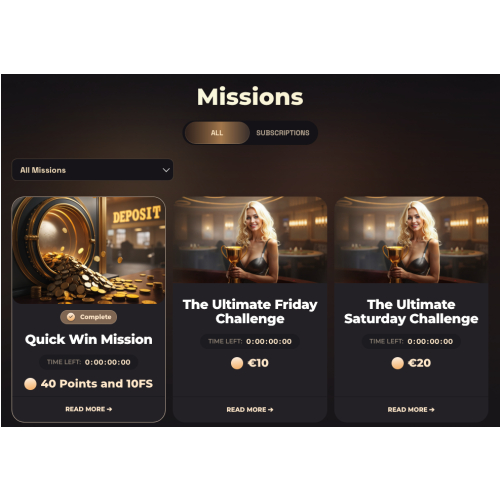Click the Ultimate Saturday Challenge image
This screenshot has height=500, width=500.
click(x=411, y=240)
